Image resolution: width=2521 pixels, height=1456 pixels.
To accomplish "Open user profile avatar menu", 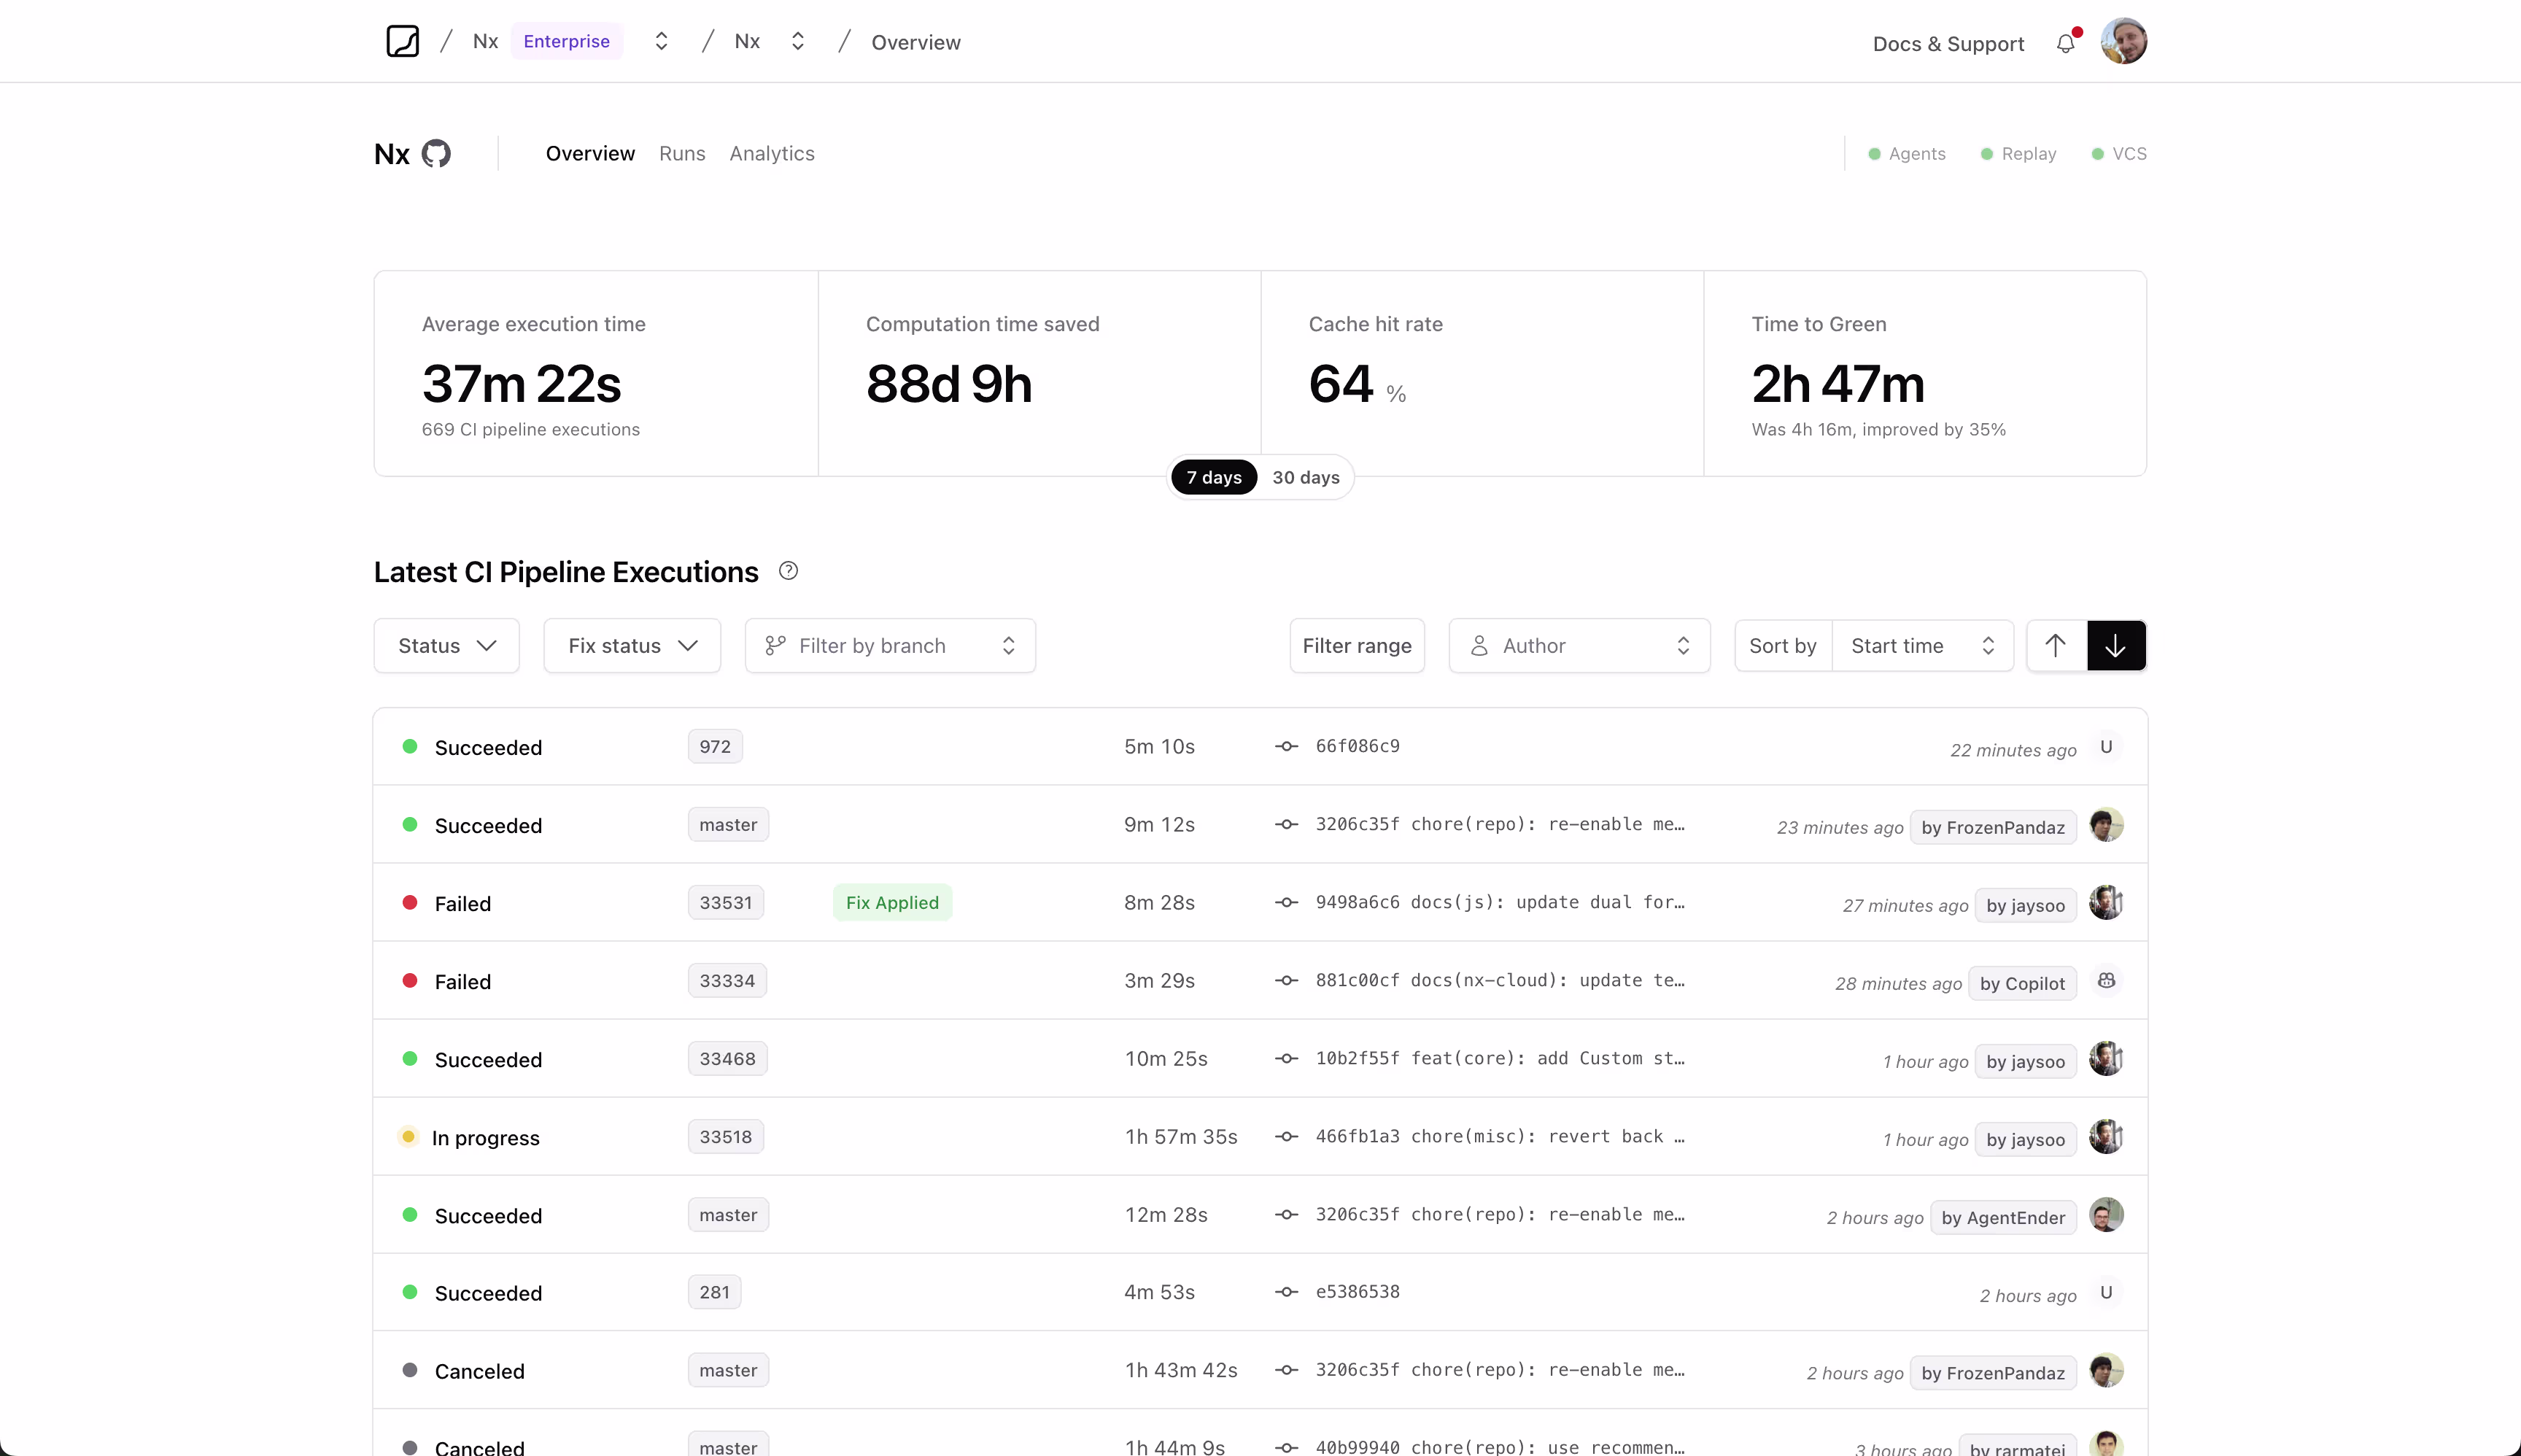I will point(2123,41).
